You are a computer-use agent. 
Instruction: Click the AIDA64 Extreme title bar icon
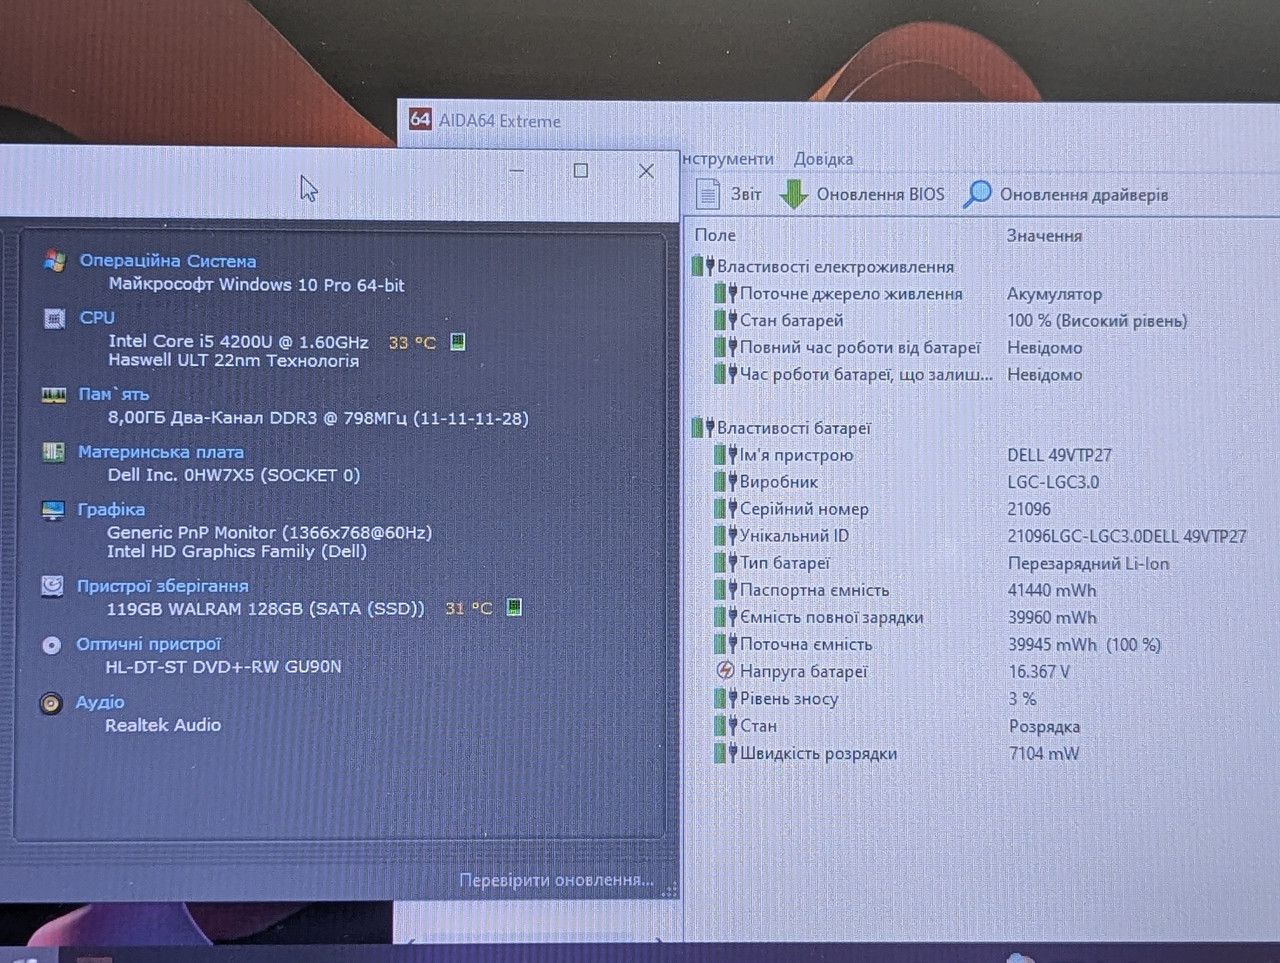pos(420,120)
